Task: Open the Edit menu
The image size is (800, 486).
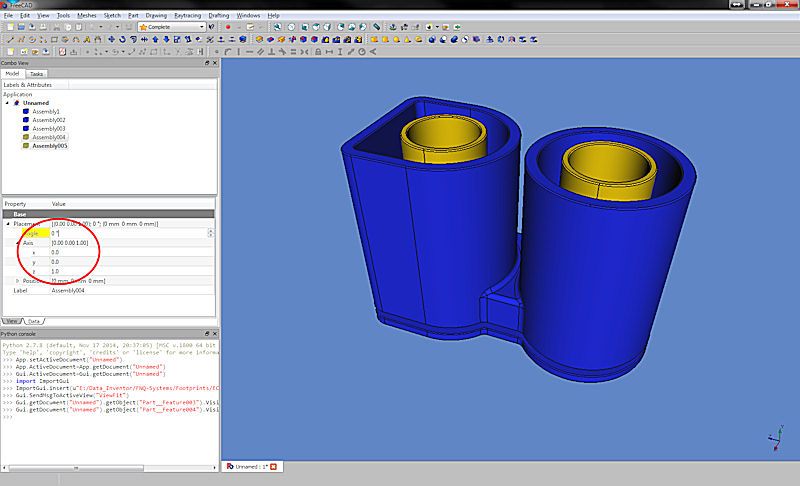Action: click(25, 15)
